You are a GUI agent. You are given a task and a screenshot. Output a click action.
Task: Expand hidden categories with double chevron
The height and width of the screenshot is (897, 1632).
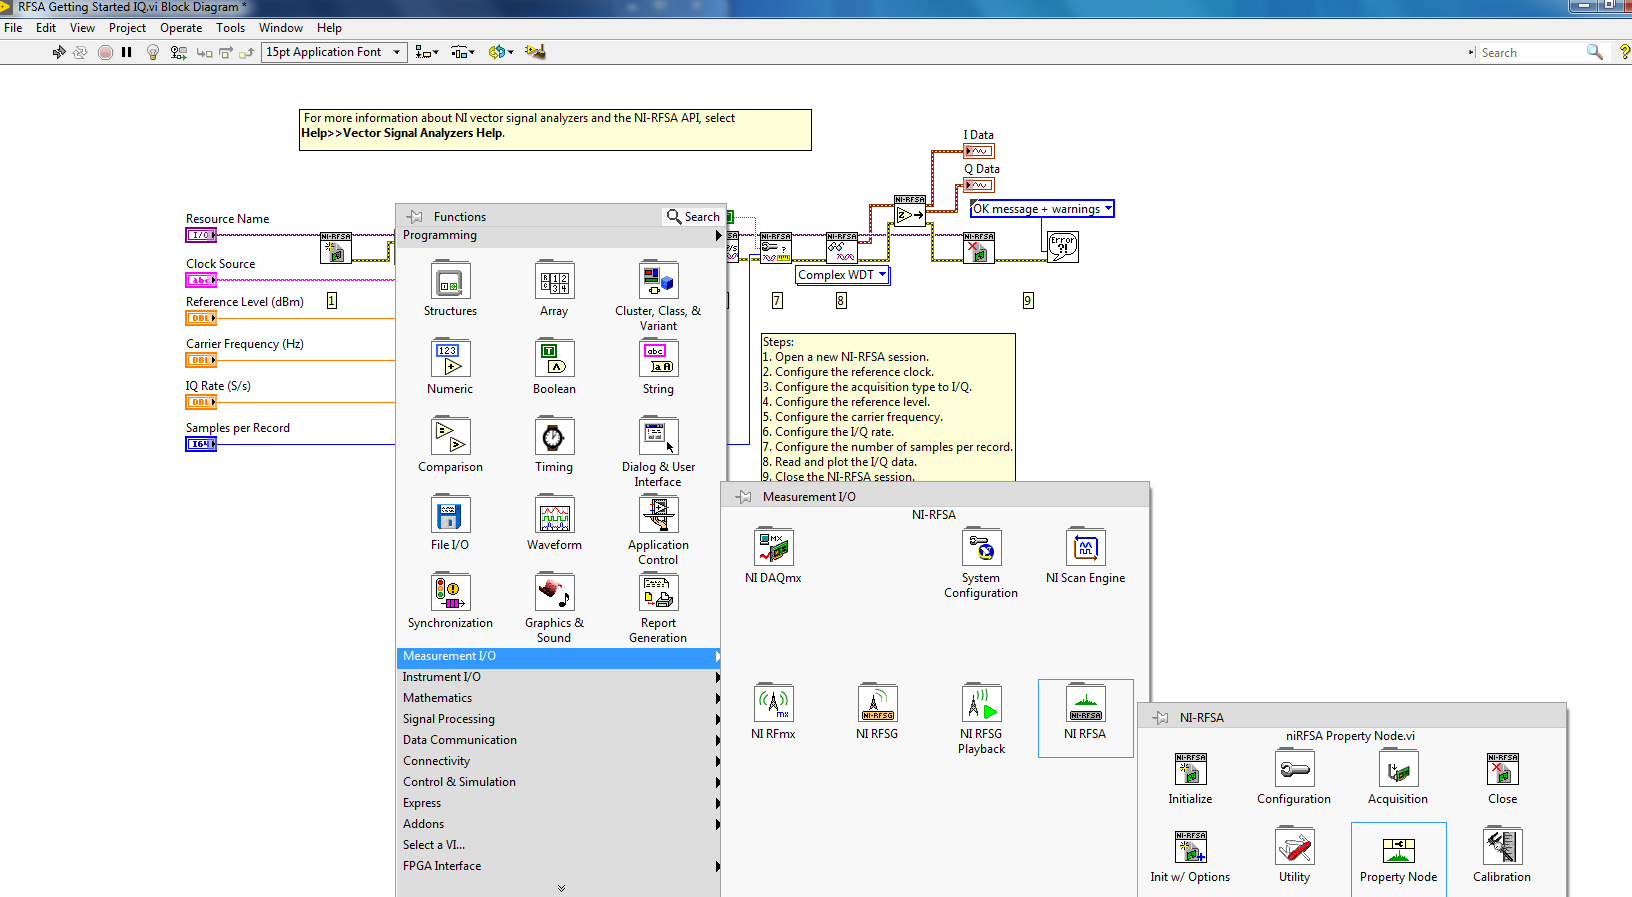coord(561,888)
